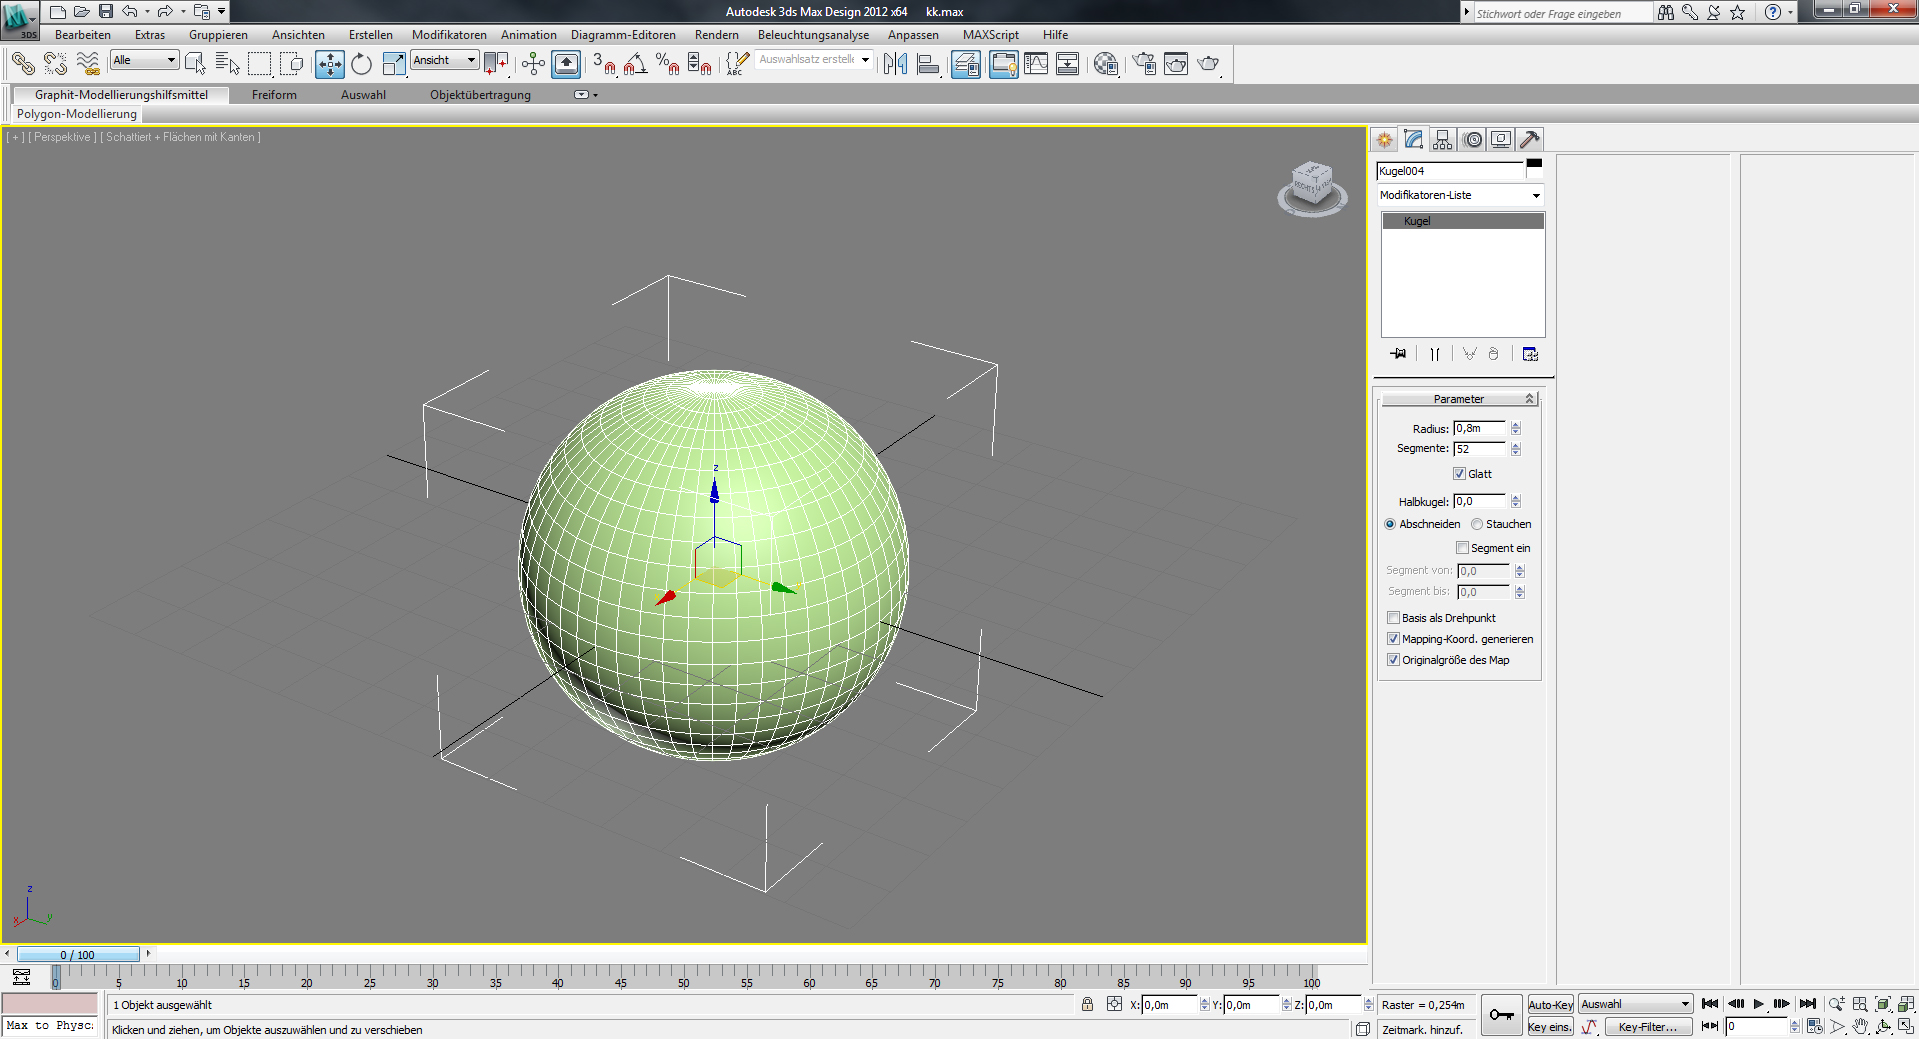This screenshot has width=1919, height=1039.
Task: Click Bind to Space Warp icon
Action: click(x=88, y=64)
